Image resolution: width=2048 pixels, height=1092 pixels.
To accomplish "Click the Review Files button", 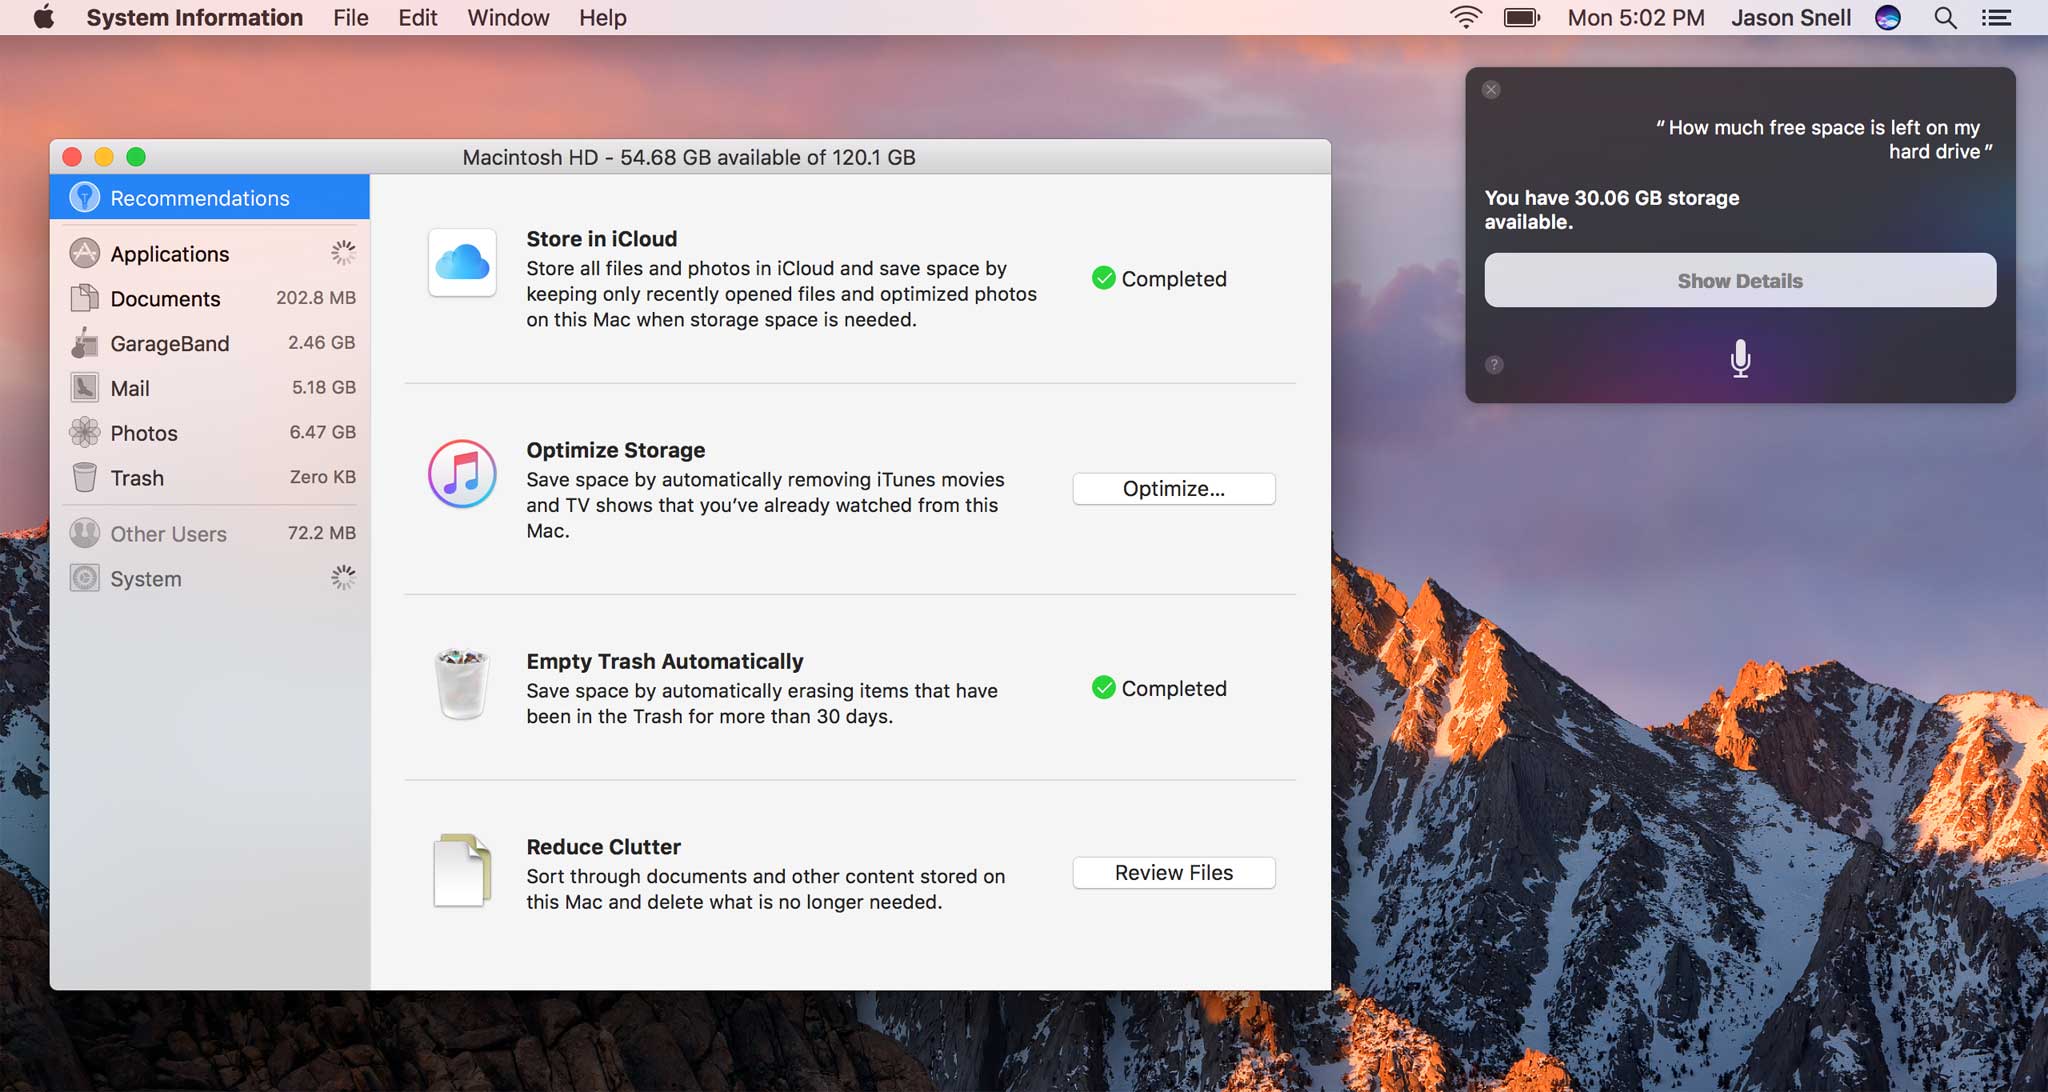I will pyautogui.click(x=1173, y=873).
